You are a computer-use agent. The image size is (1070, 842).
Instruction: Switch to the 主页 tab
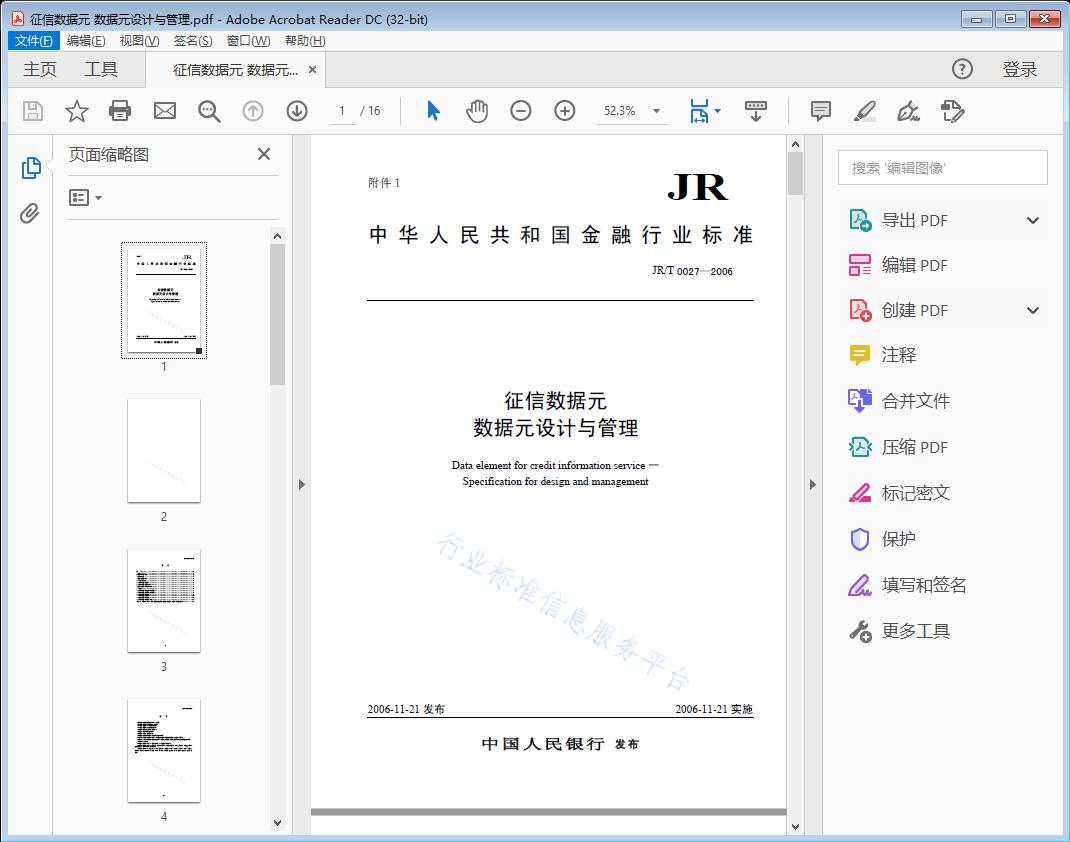tap(40, 68)
